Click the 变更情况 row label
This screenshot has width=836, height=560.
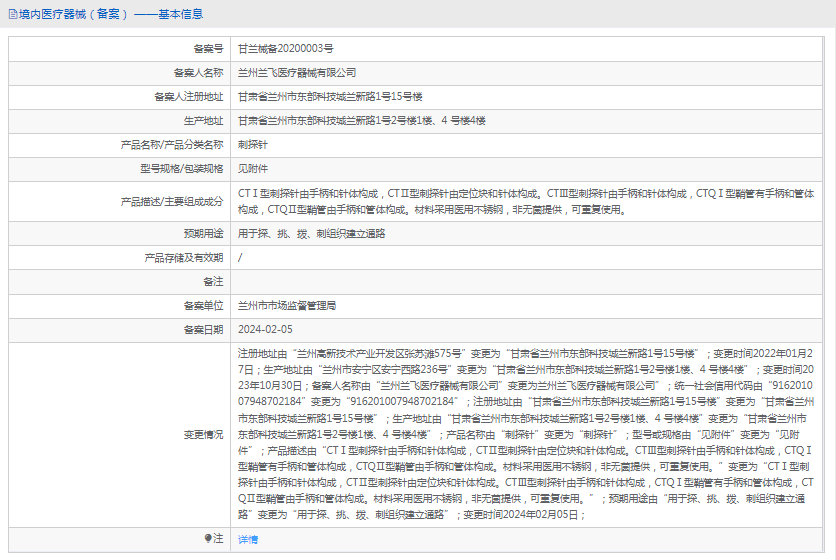coord(204,435)
